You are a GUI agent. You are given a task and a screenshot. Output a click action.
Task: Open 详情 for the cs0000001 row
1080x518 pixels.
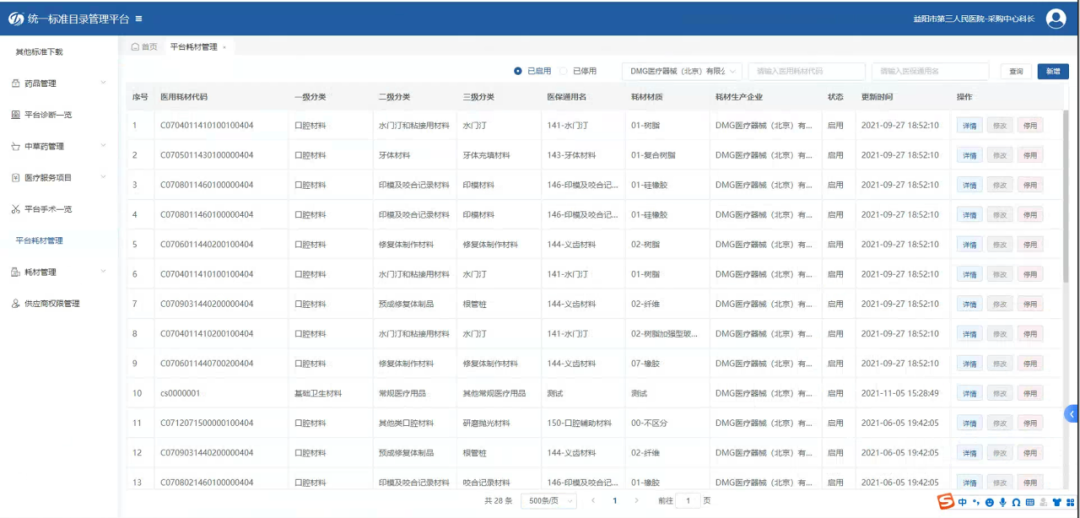click(969, 393)
